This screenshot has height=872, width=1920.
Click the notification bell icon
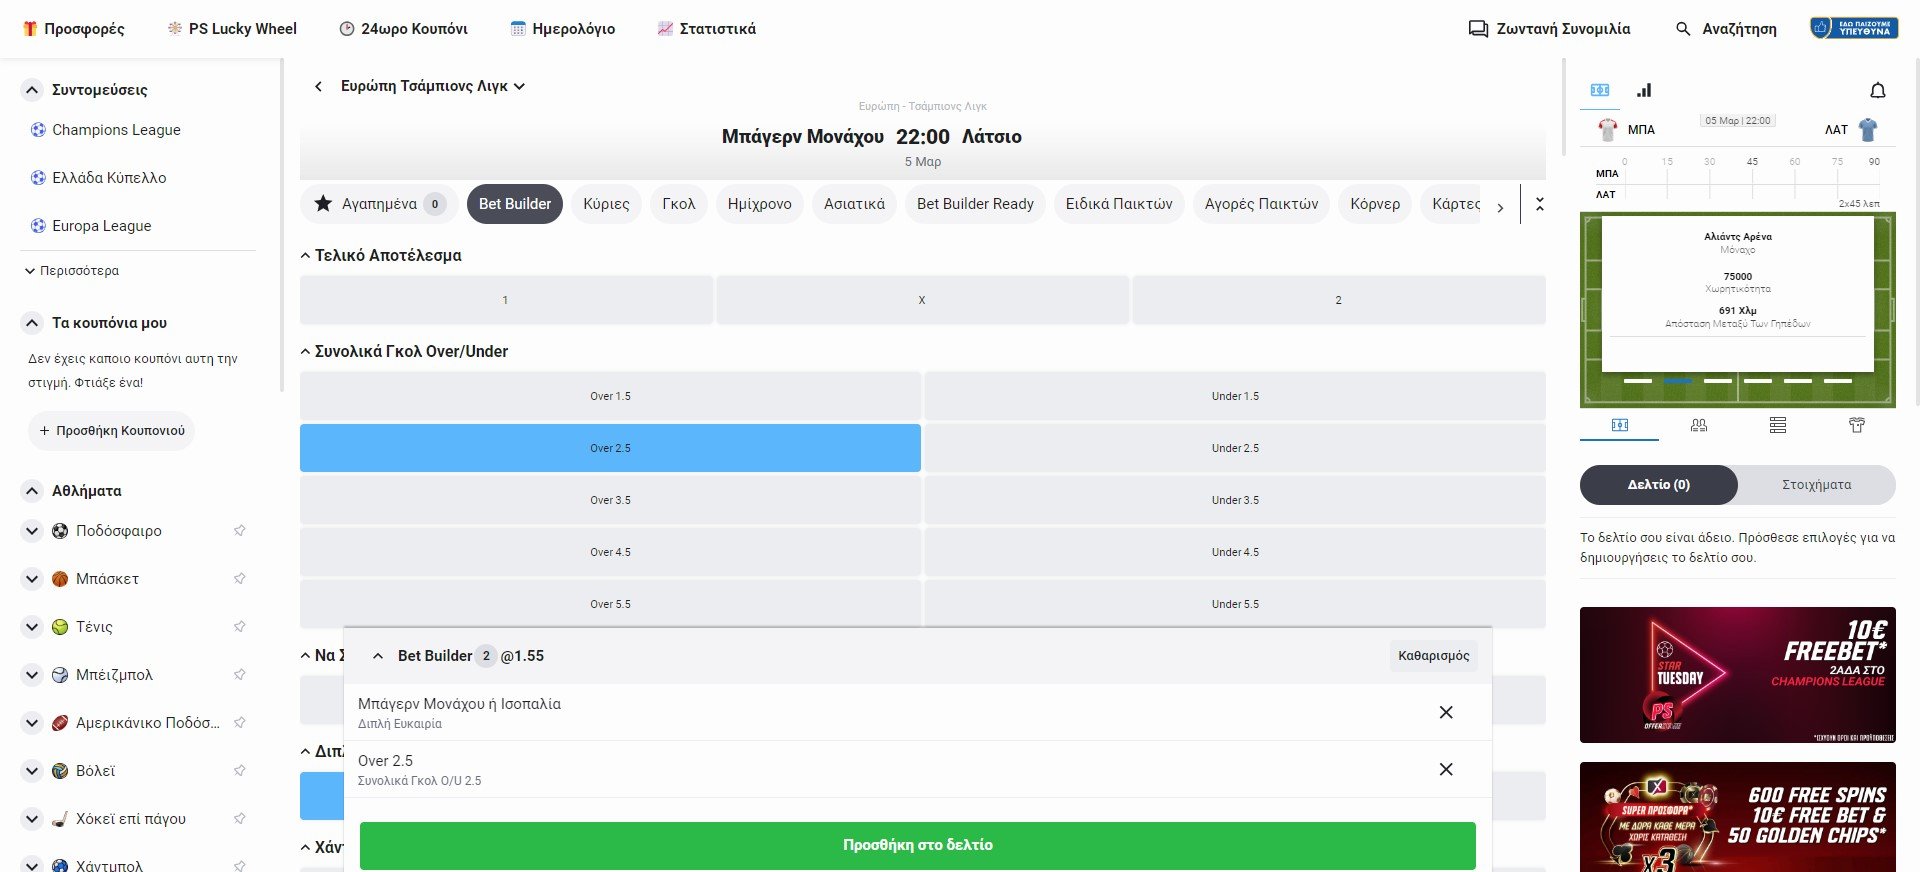1877,91
